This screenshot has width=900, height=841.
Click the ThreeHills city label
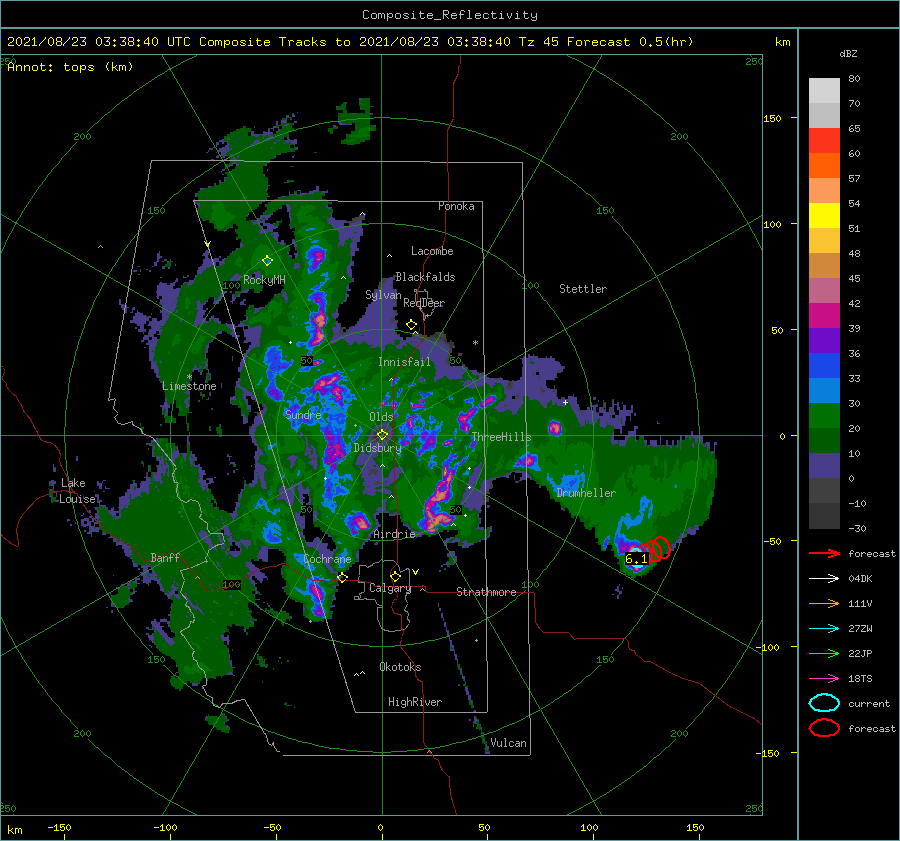501,437
